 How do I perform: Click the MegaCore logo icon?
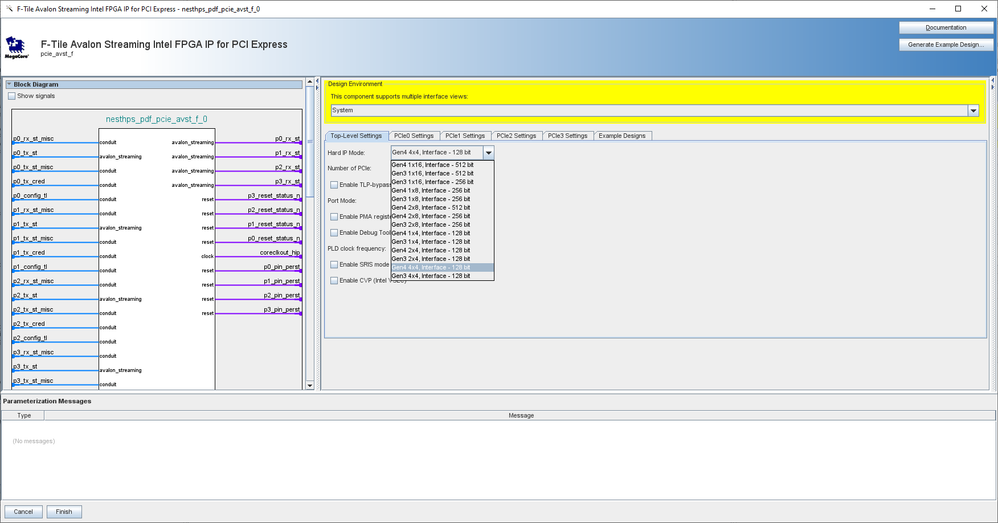[16, 48]
